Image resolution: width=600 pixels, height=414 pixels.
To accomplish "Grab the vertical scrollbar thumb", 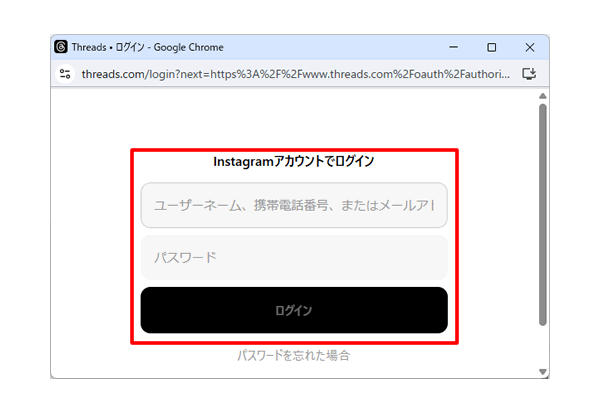I will point(543,210).
